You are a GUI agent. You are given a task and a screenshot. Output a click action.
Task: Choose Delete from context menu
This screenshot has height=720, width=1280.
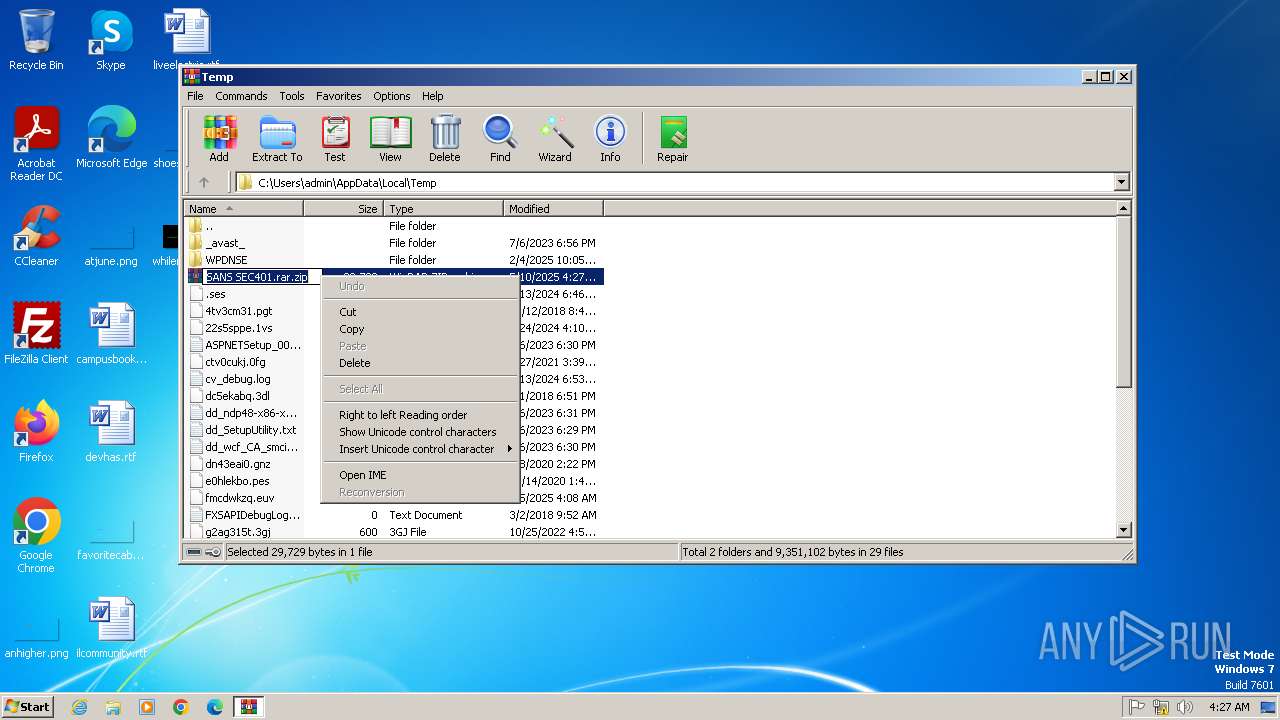pos(420,363)
